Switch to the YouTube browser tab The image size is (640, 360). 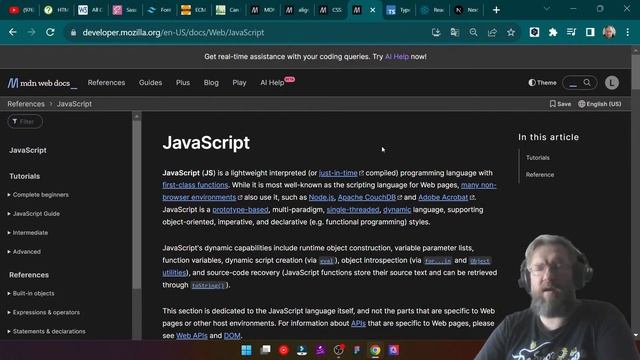pos(22,10)
